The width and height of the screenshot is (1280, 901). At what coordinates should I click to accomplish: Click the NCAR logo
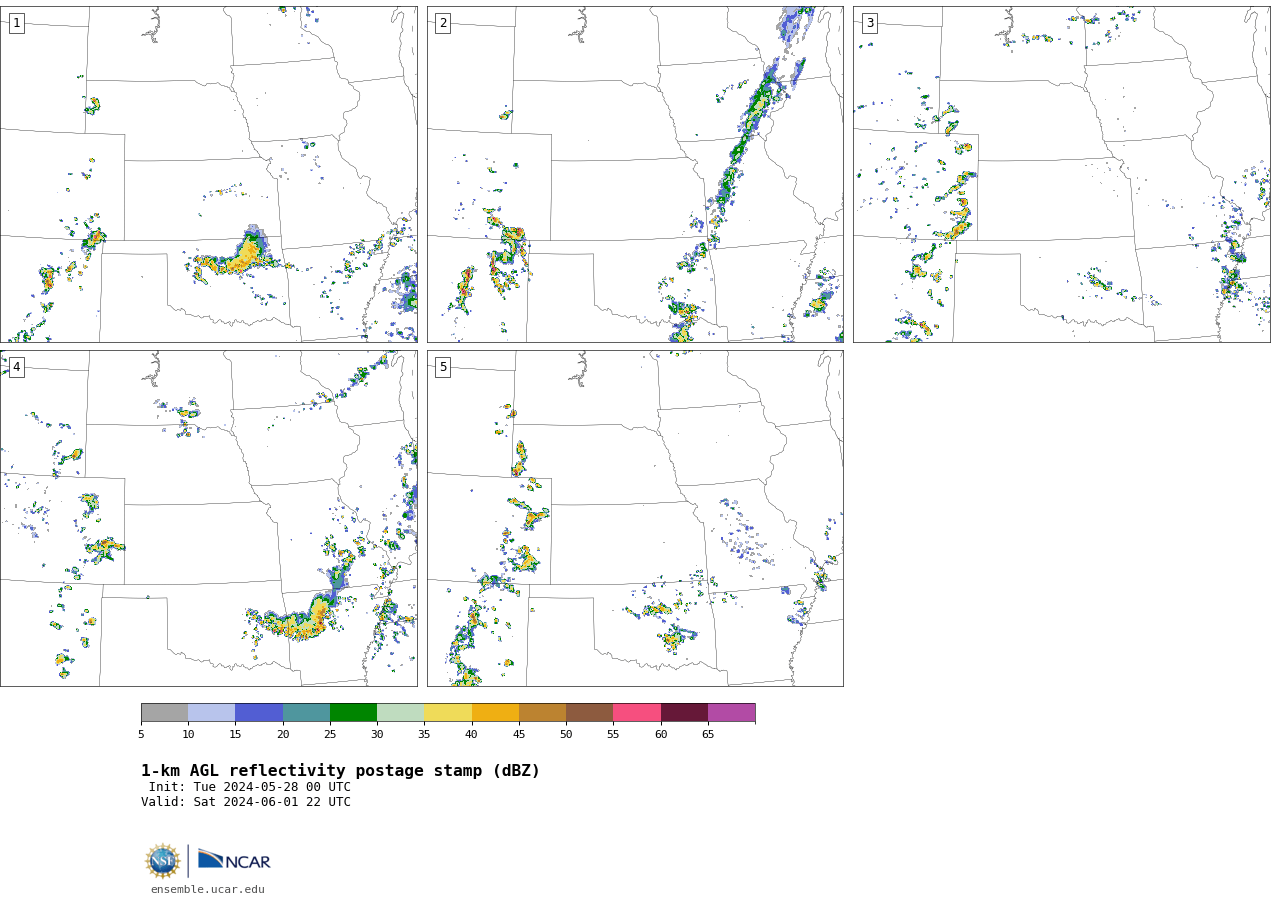(234, 861)
